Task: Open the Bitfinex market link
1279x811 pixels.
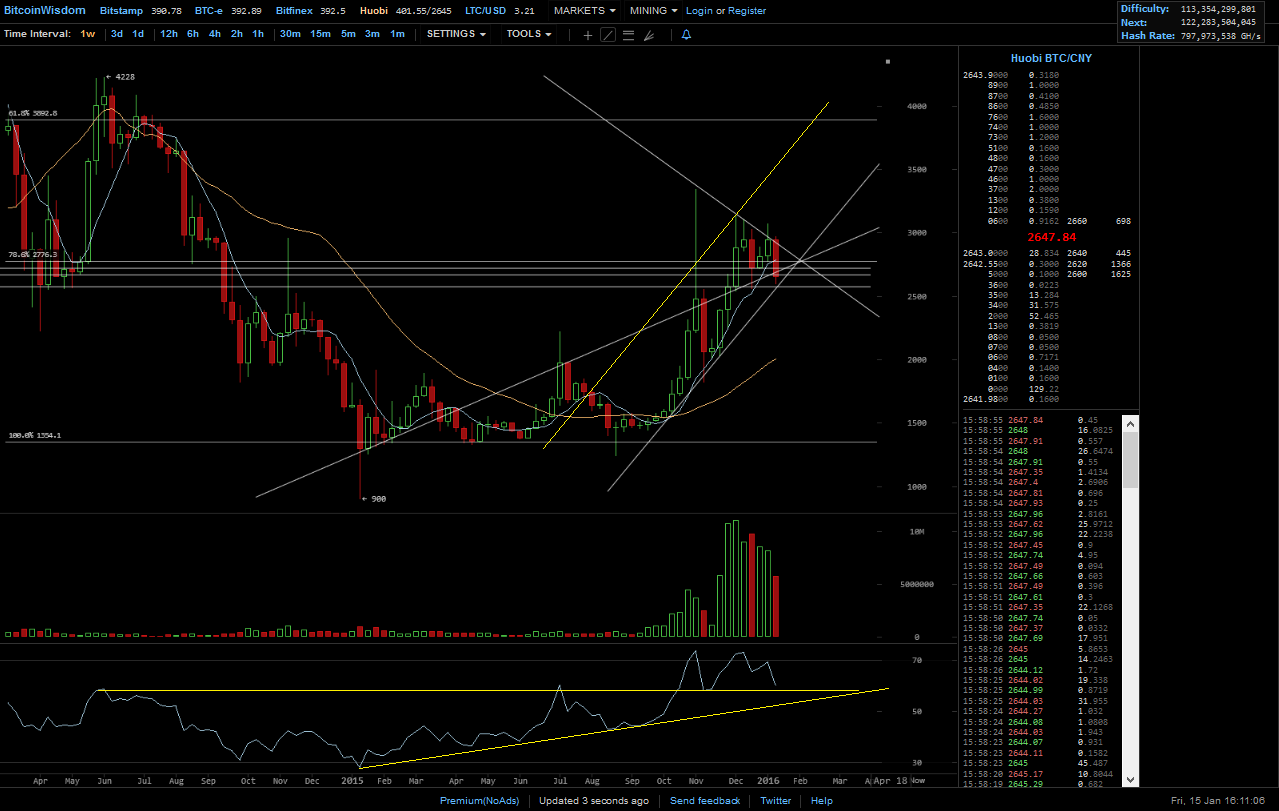Action: (x=310, y=11)
